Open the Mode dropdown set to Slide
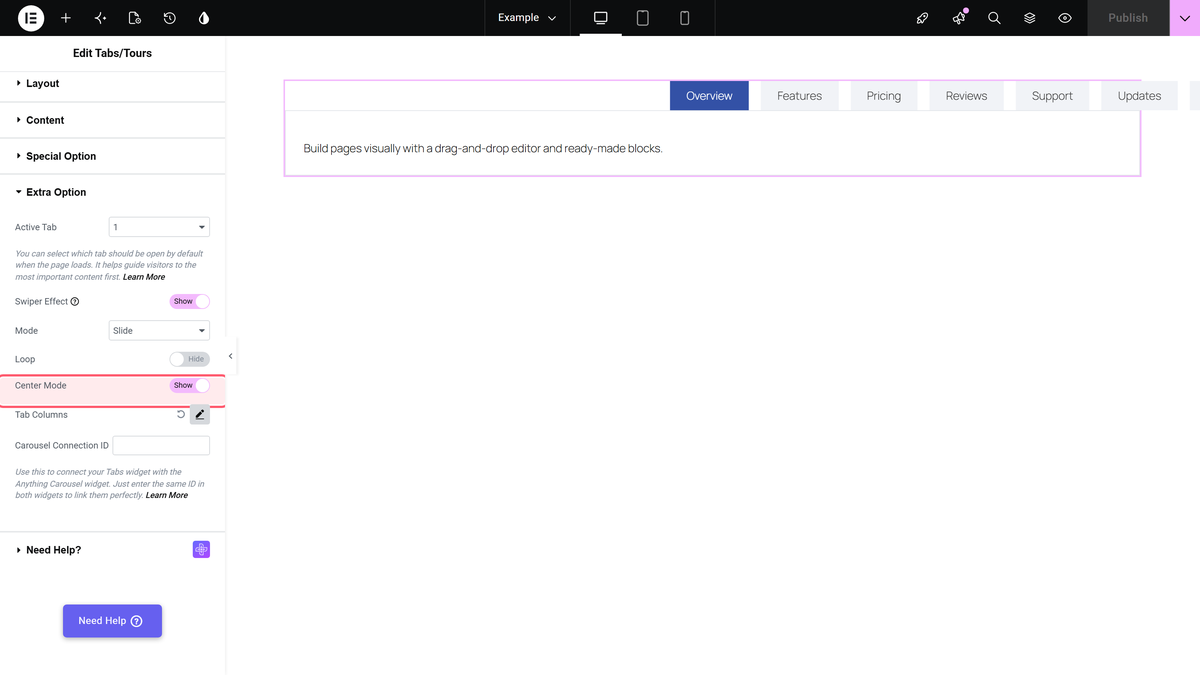This screenshot has width=1200, height=675. (x=159, y=330)
